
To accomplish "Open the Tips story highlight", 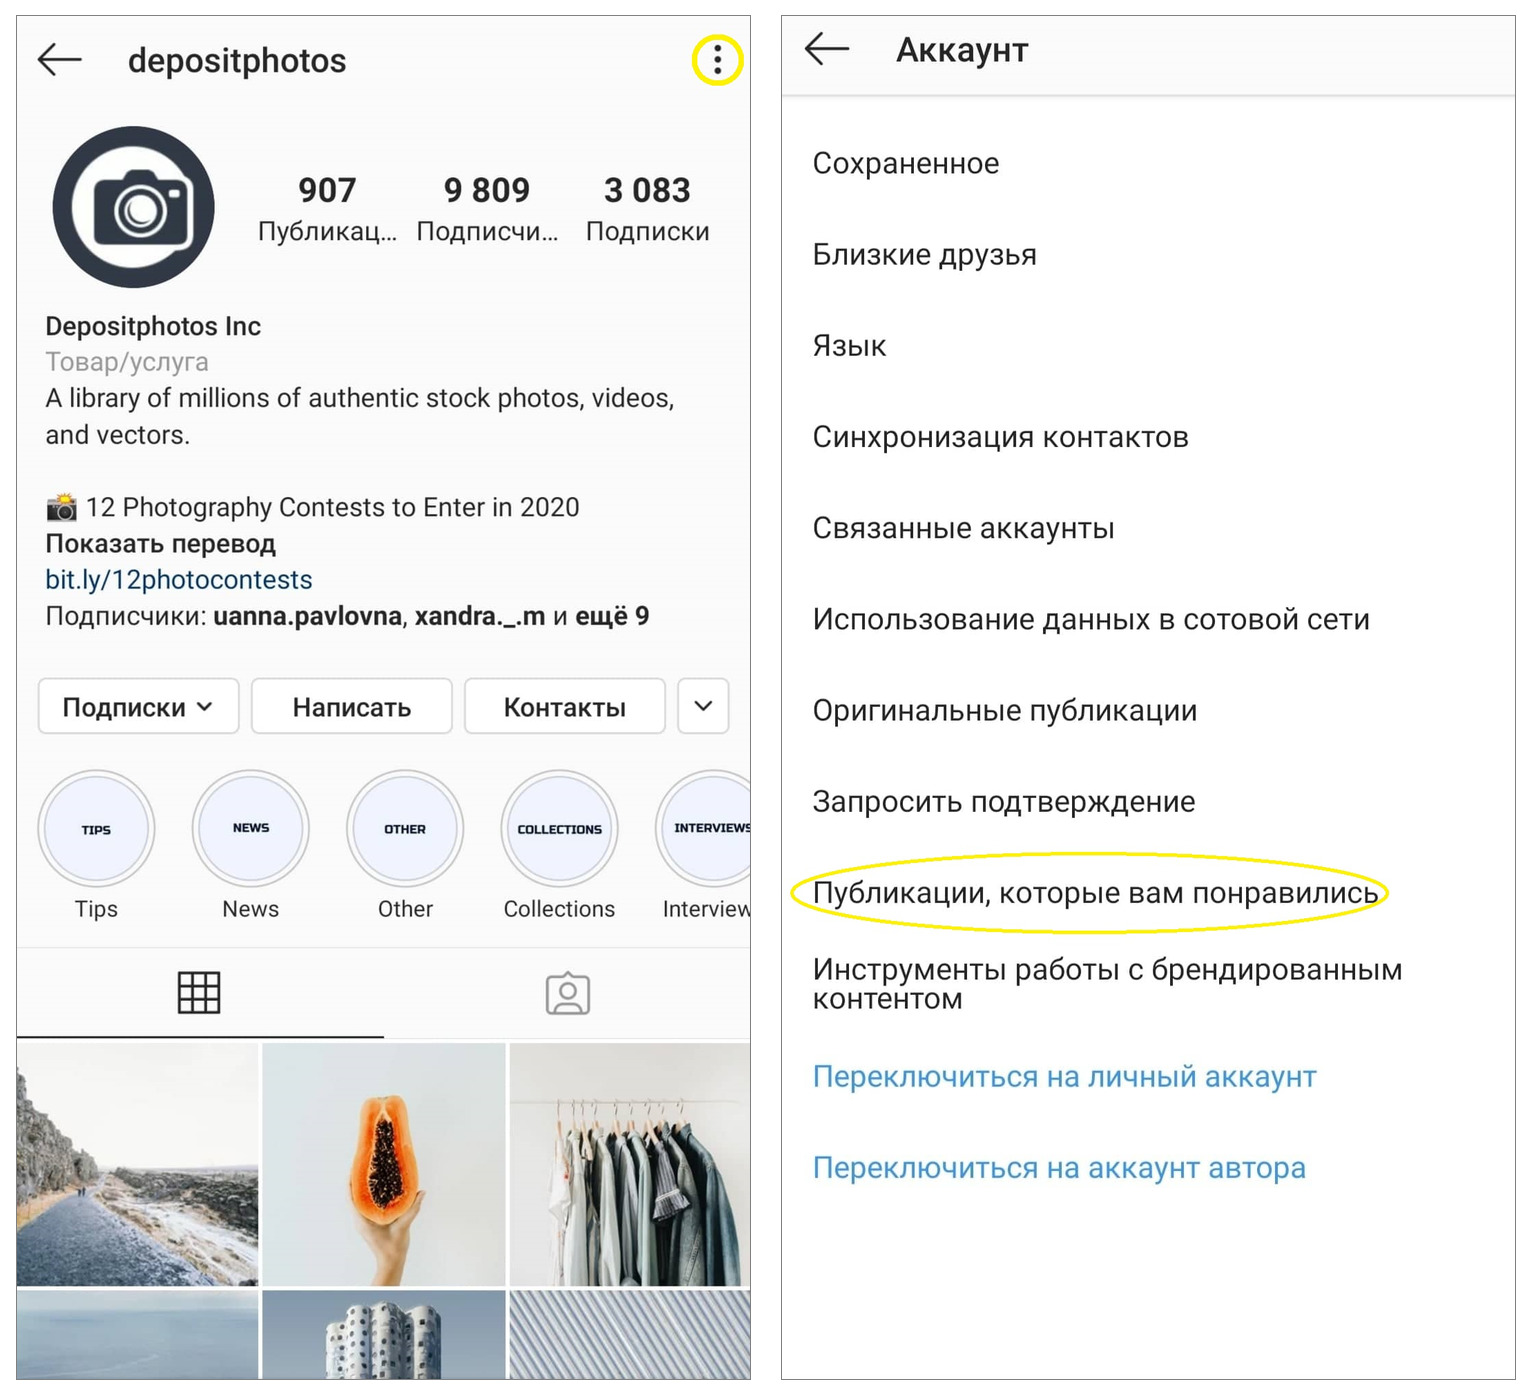I will point(96,845).
